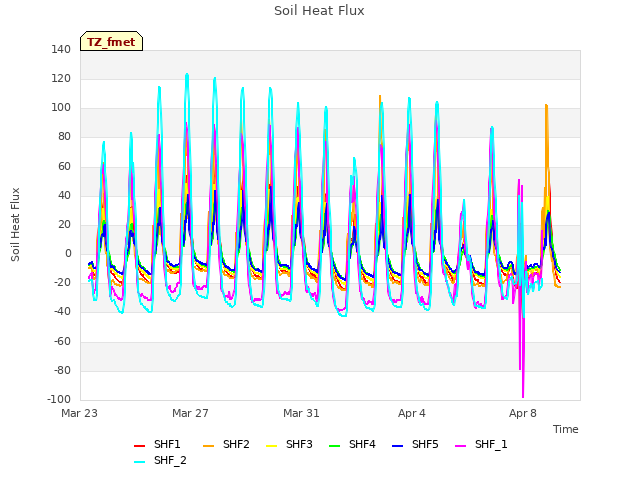Toggle SHF4 series via legend label

point(362,444)
